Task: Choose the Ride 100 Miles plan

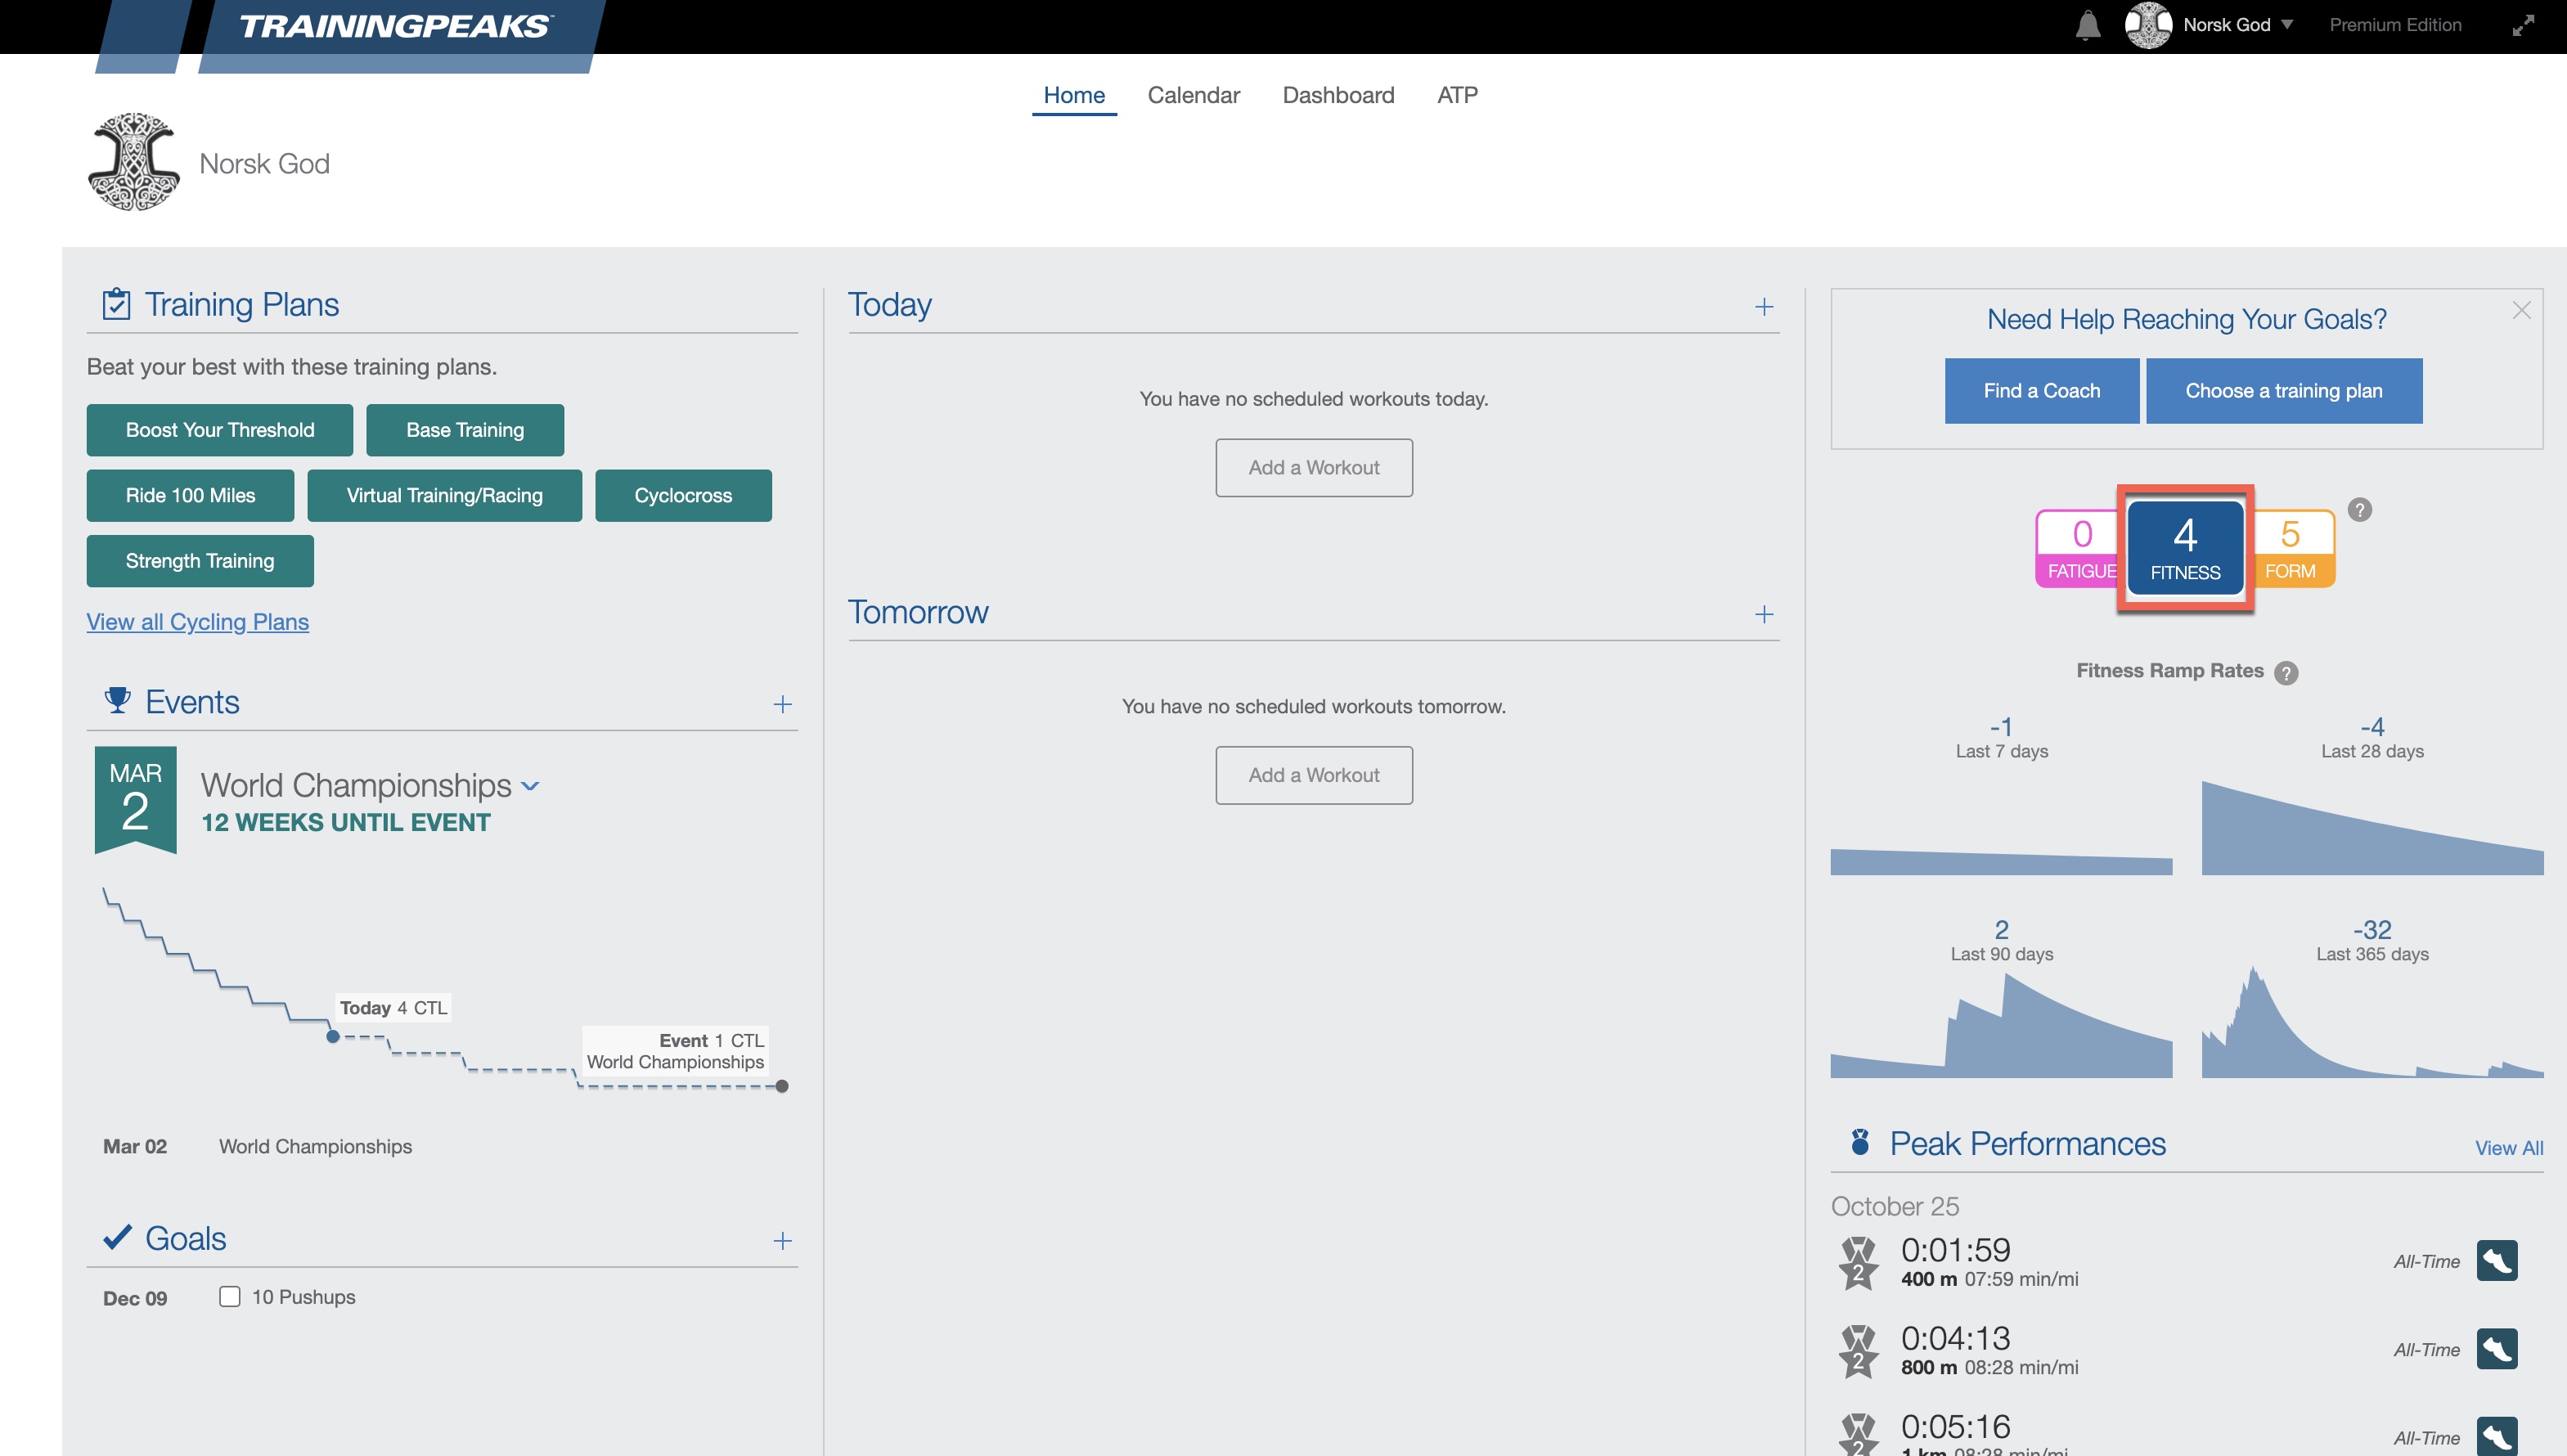Action: (x=190, y=495)
